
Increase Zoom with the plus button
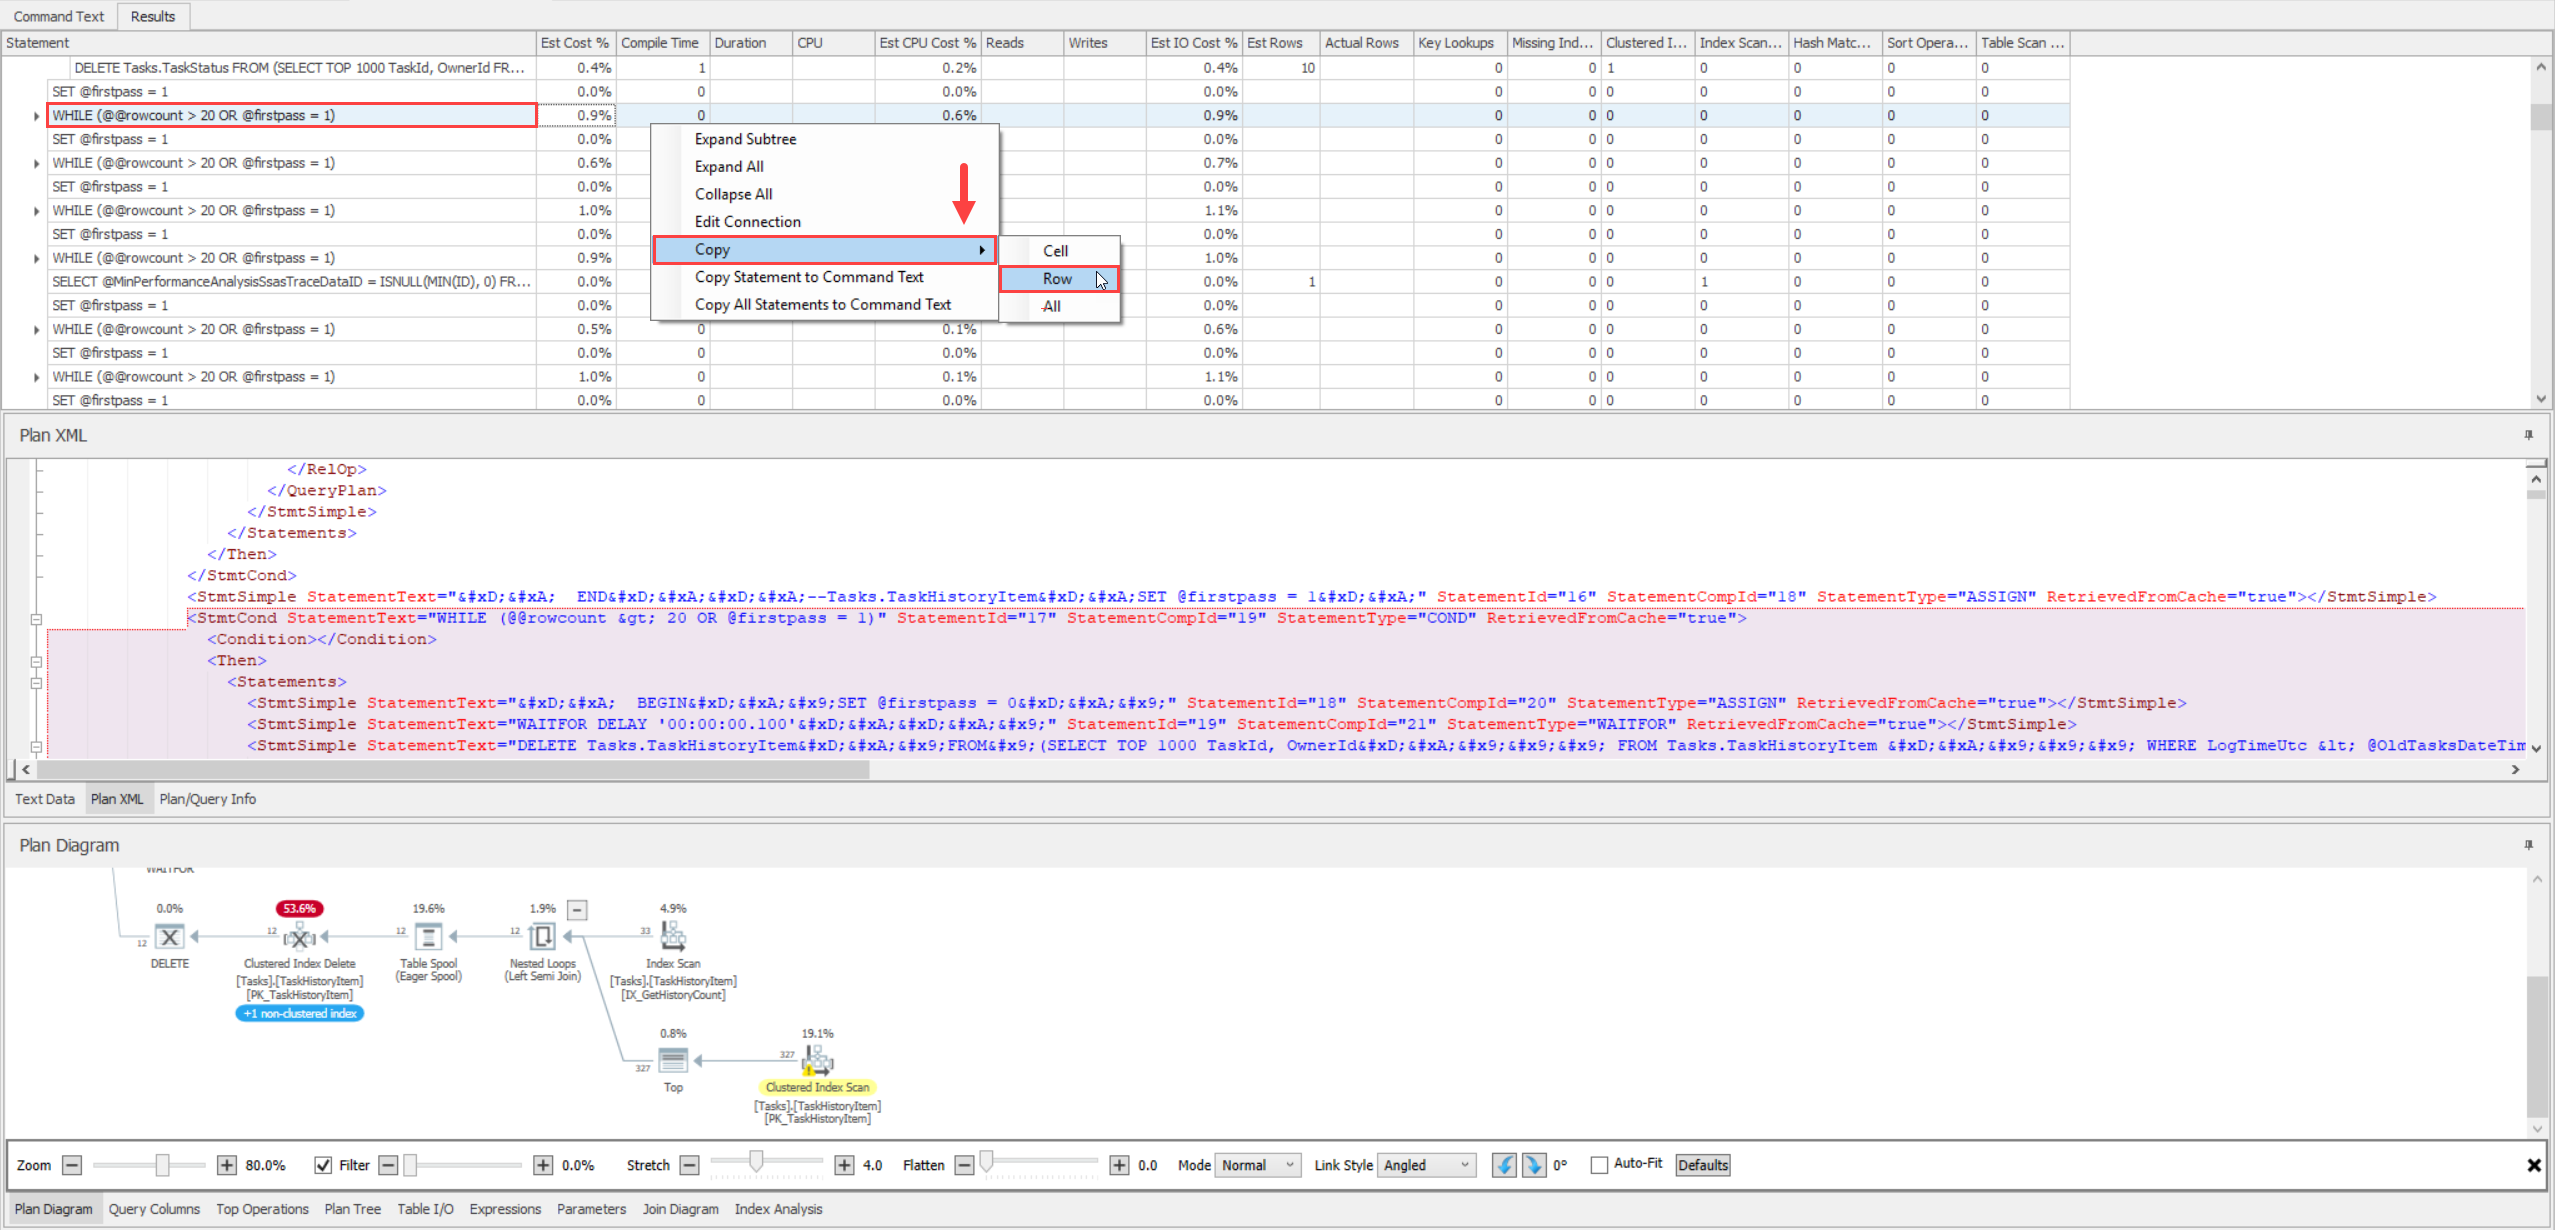tap(227, 1165)
